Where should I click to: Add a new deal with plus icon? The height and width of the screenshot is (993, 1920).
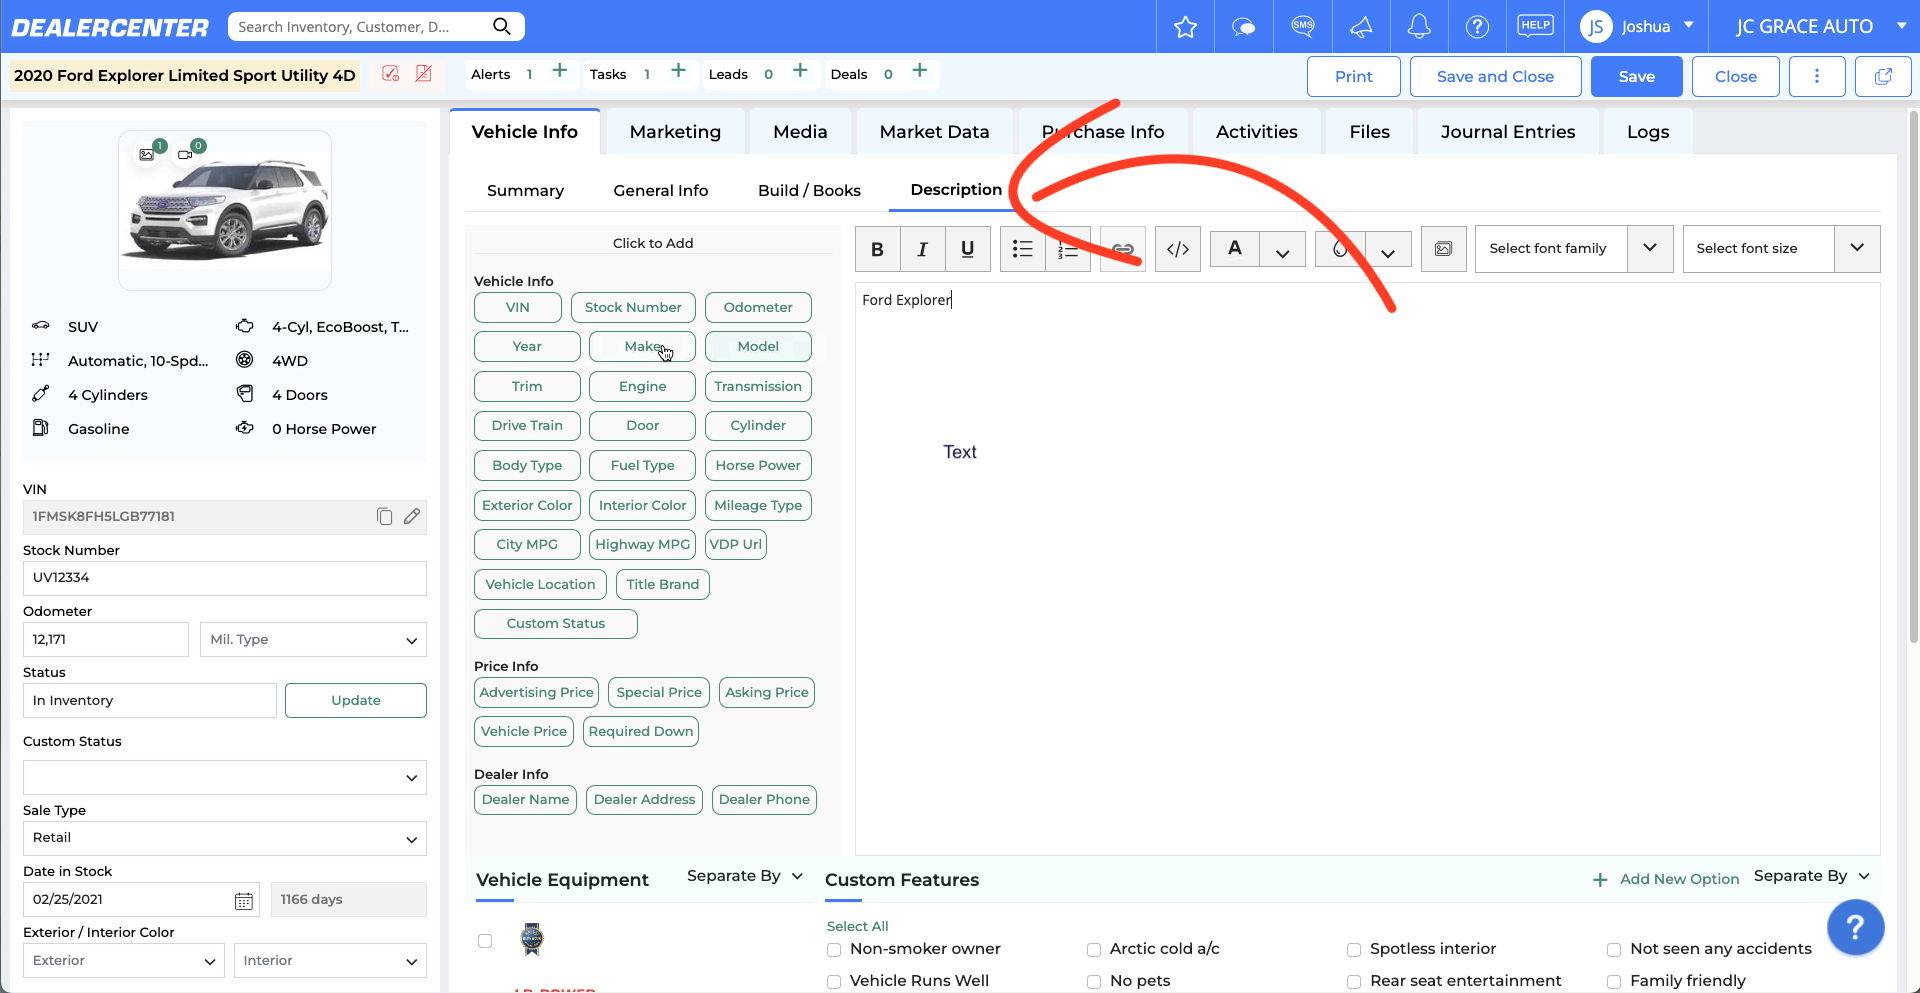920,71
